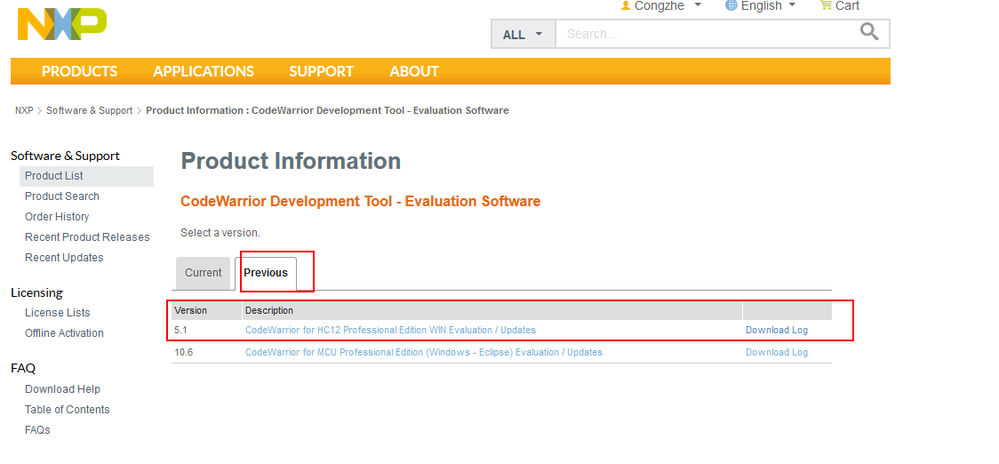Image resolution: width=999 pixels, height=464 pixels.
Task: Click the Licensing sidebar heading
Action: pyautogui.click(x=36, y=293)
